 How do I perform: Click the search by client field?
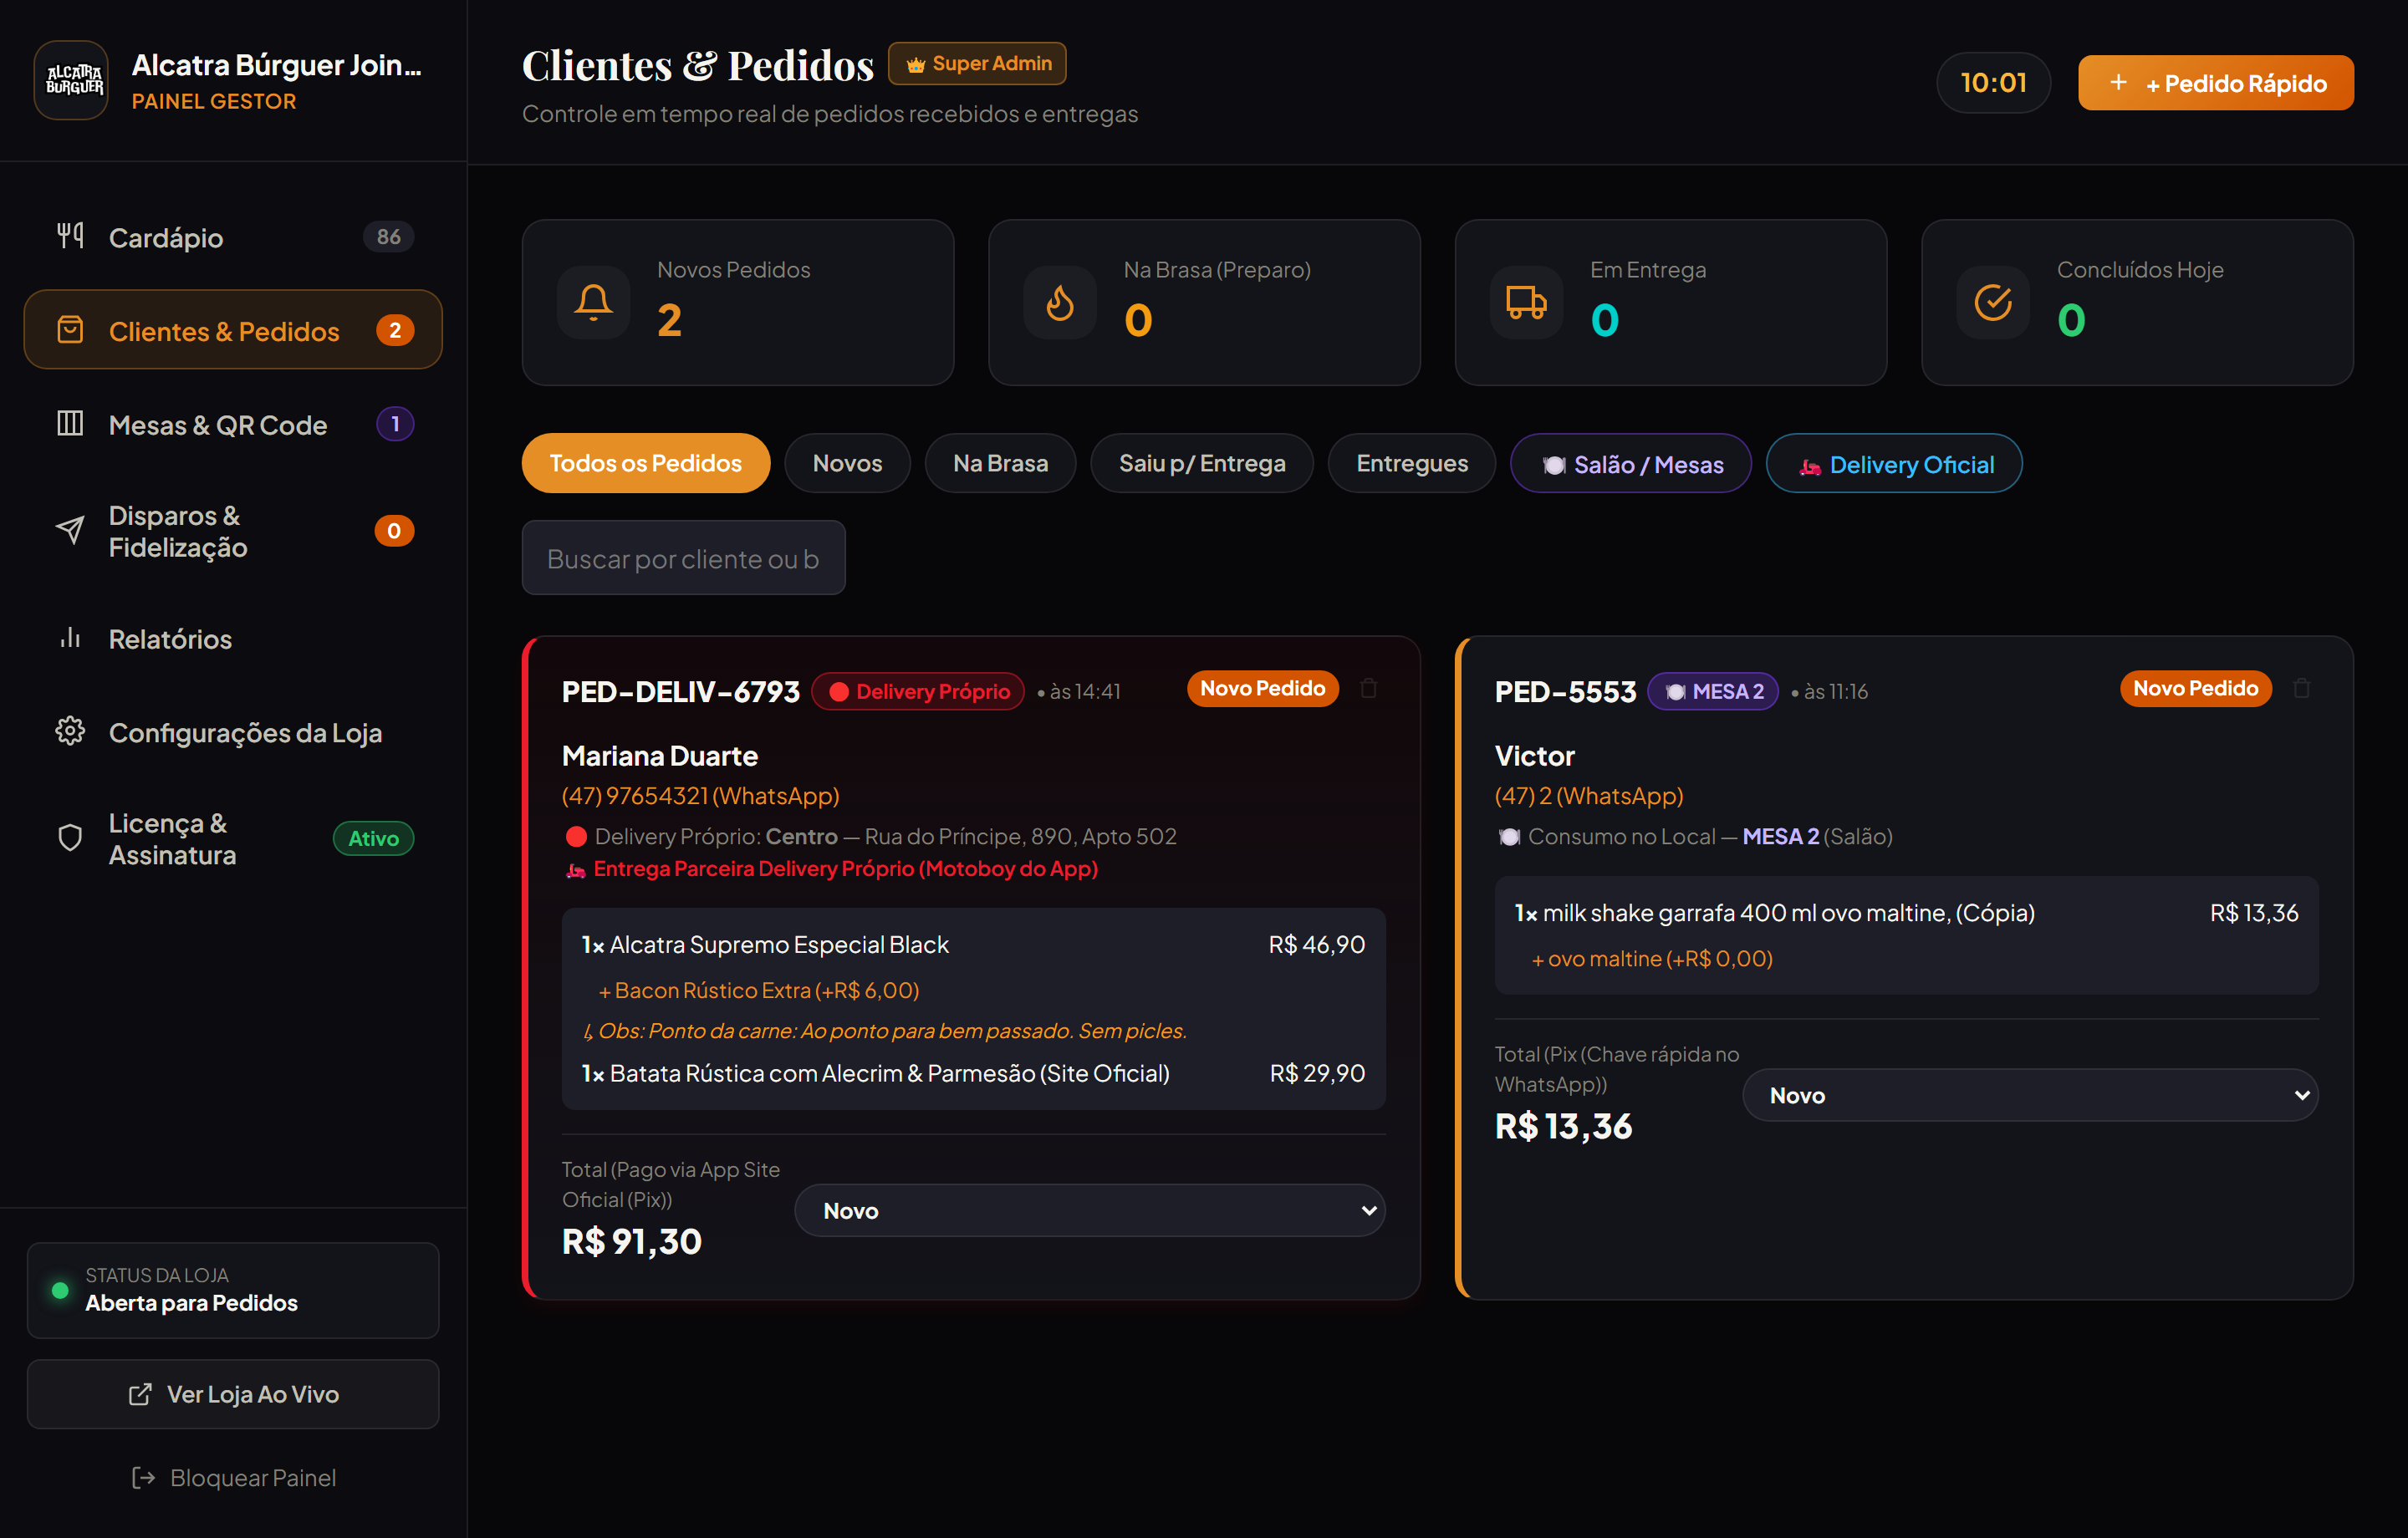[x=684, y=558]
